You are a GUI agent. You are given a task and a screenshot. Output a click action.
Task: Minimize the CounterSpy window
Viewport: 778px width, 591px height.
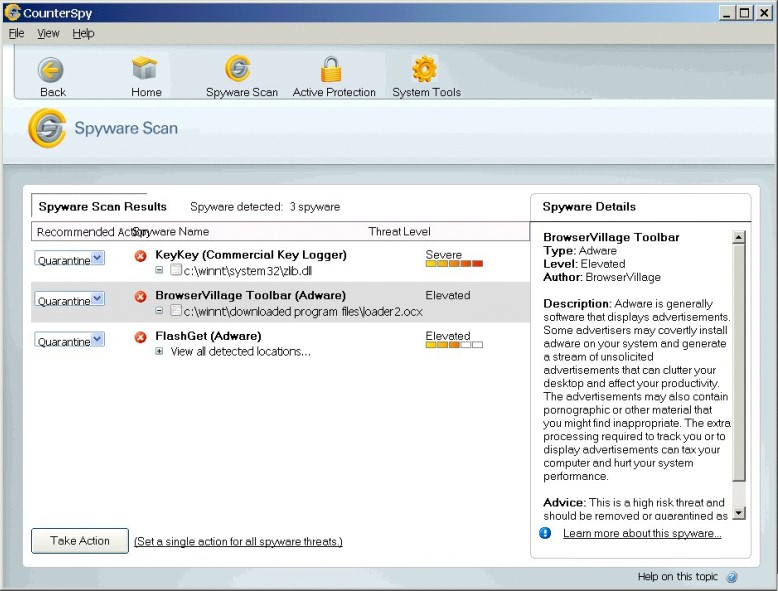pyautogui.click(x=727, y=13)
